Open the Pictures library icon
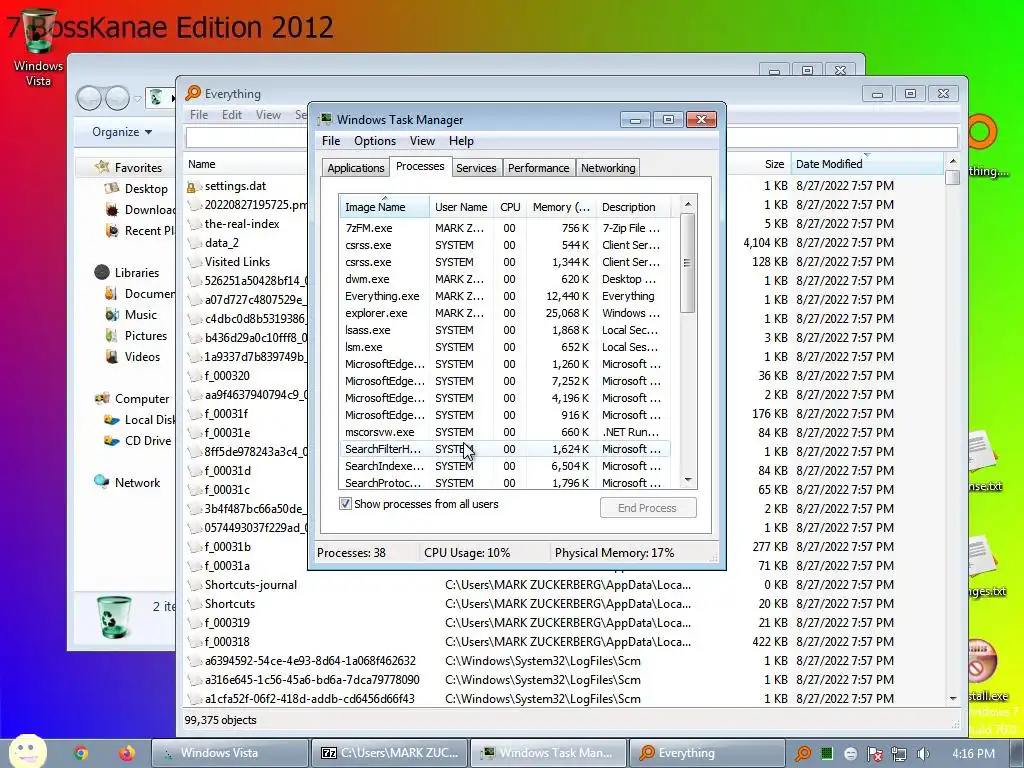 click(112, 336)
